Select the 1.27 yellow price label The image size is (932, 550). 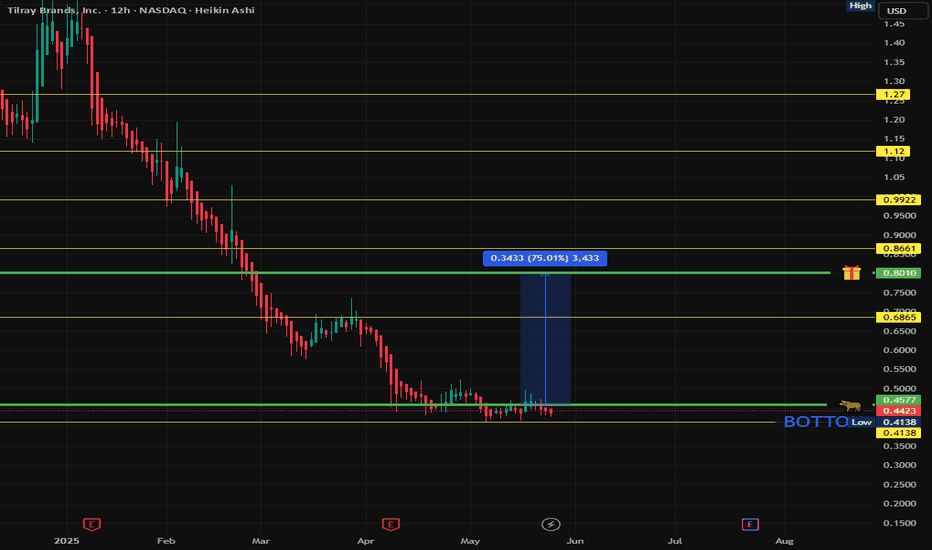coord(893,95)
